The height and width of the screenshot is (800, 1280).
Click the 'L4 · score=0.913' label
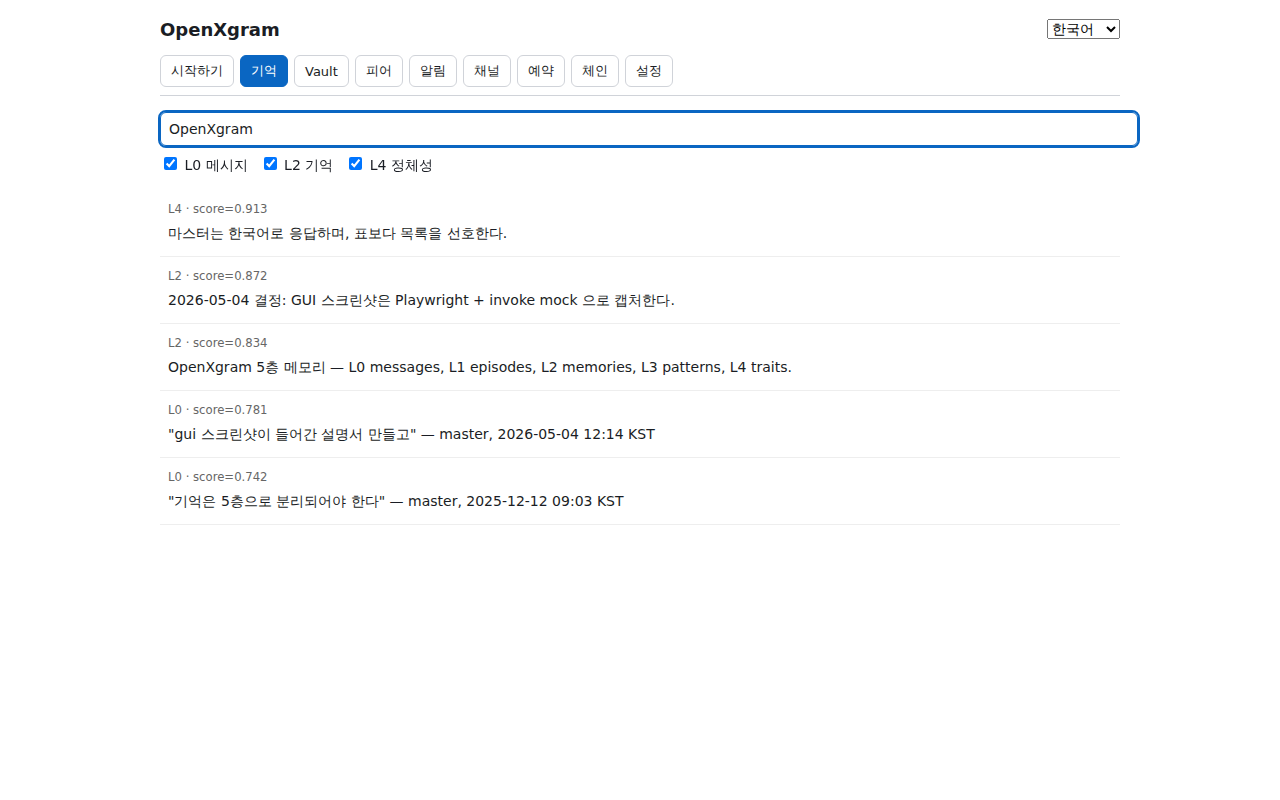pyautogui.click(x=217, y=209)
